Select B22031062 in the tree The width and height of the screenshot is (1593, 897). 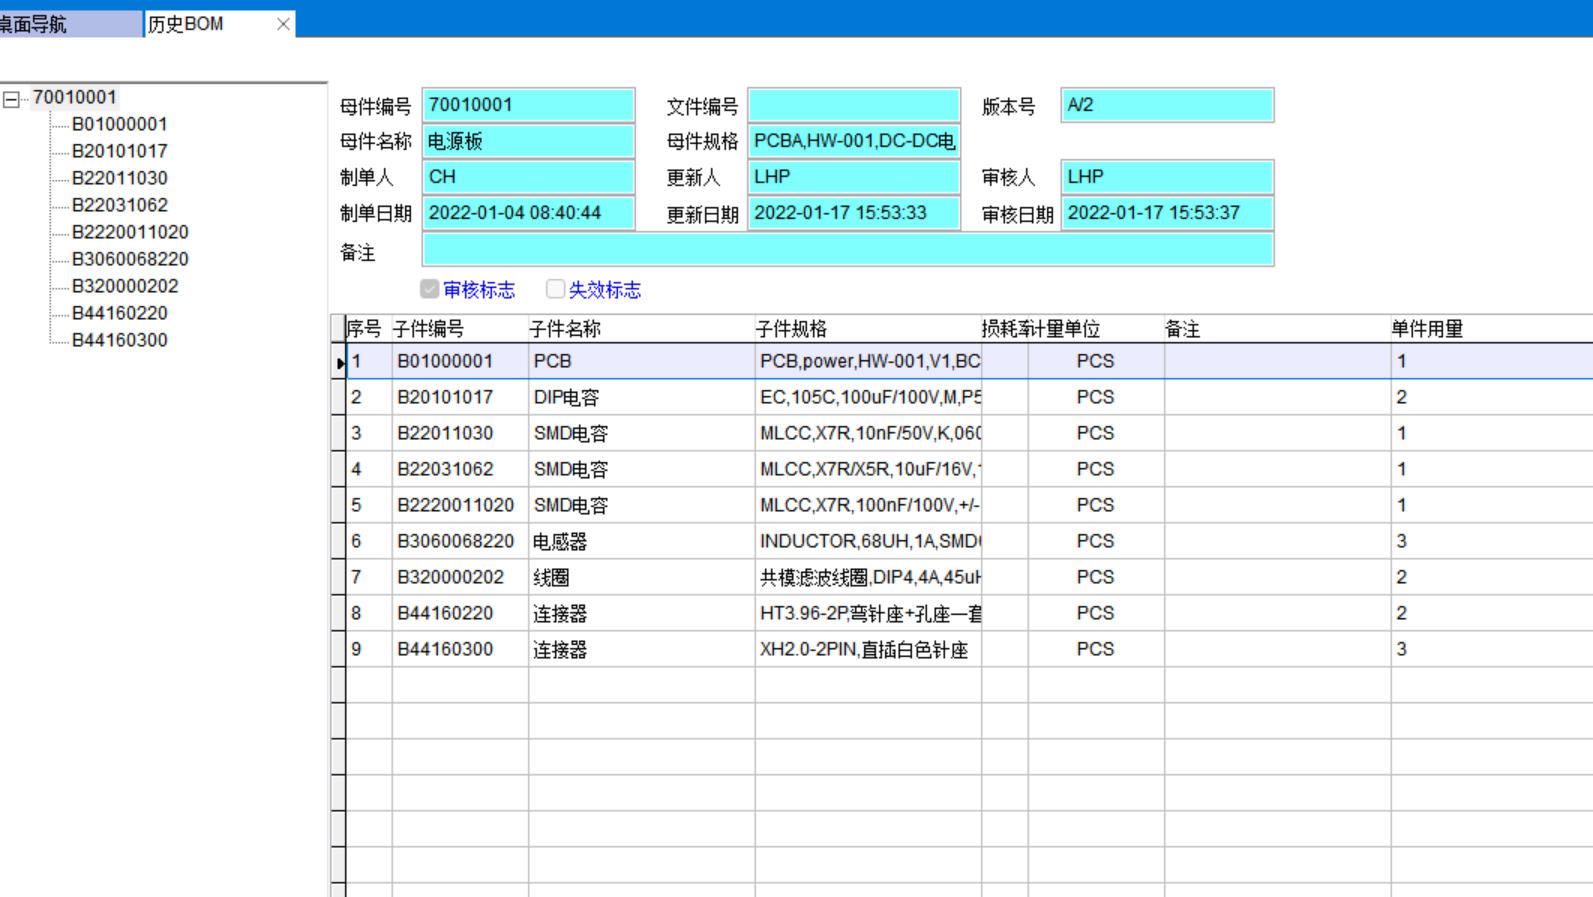click(119, 205)
